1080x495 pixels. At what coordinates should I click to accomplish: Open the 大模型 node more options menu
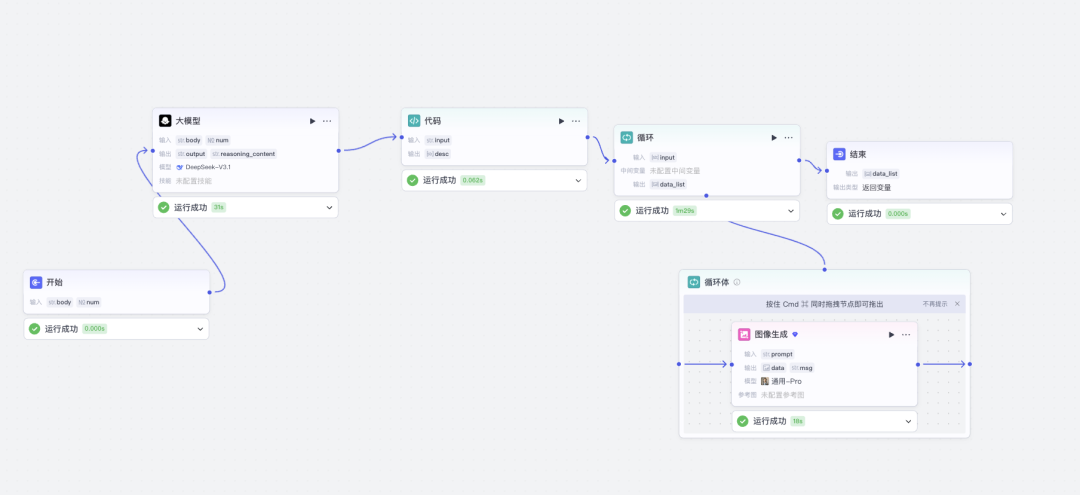[327, 121]
